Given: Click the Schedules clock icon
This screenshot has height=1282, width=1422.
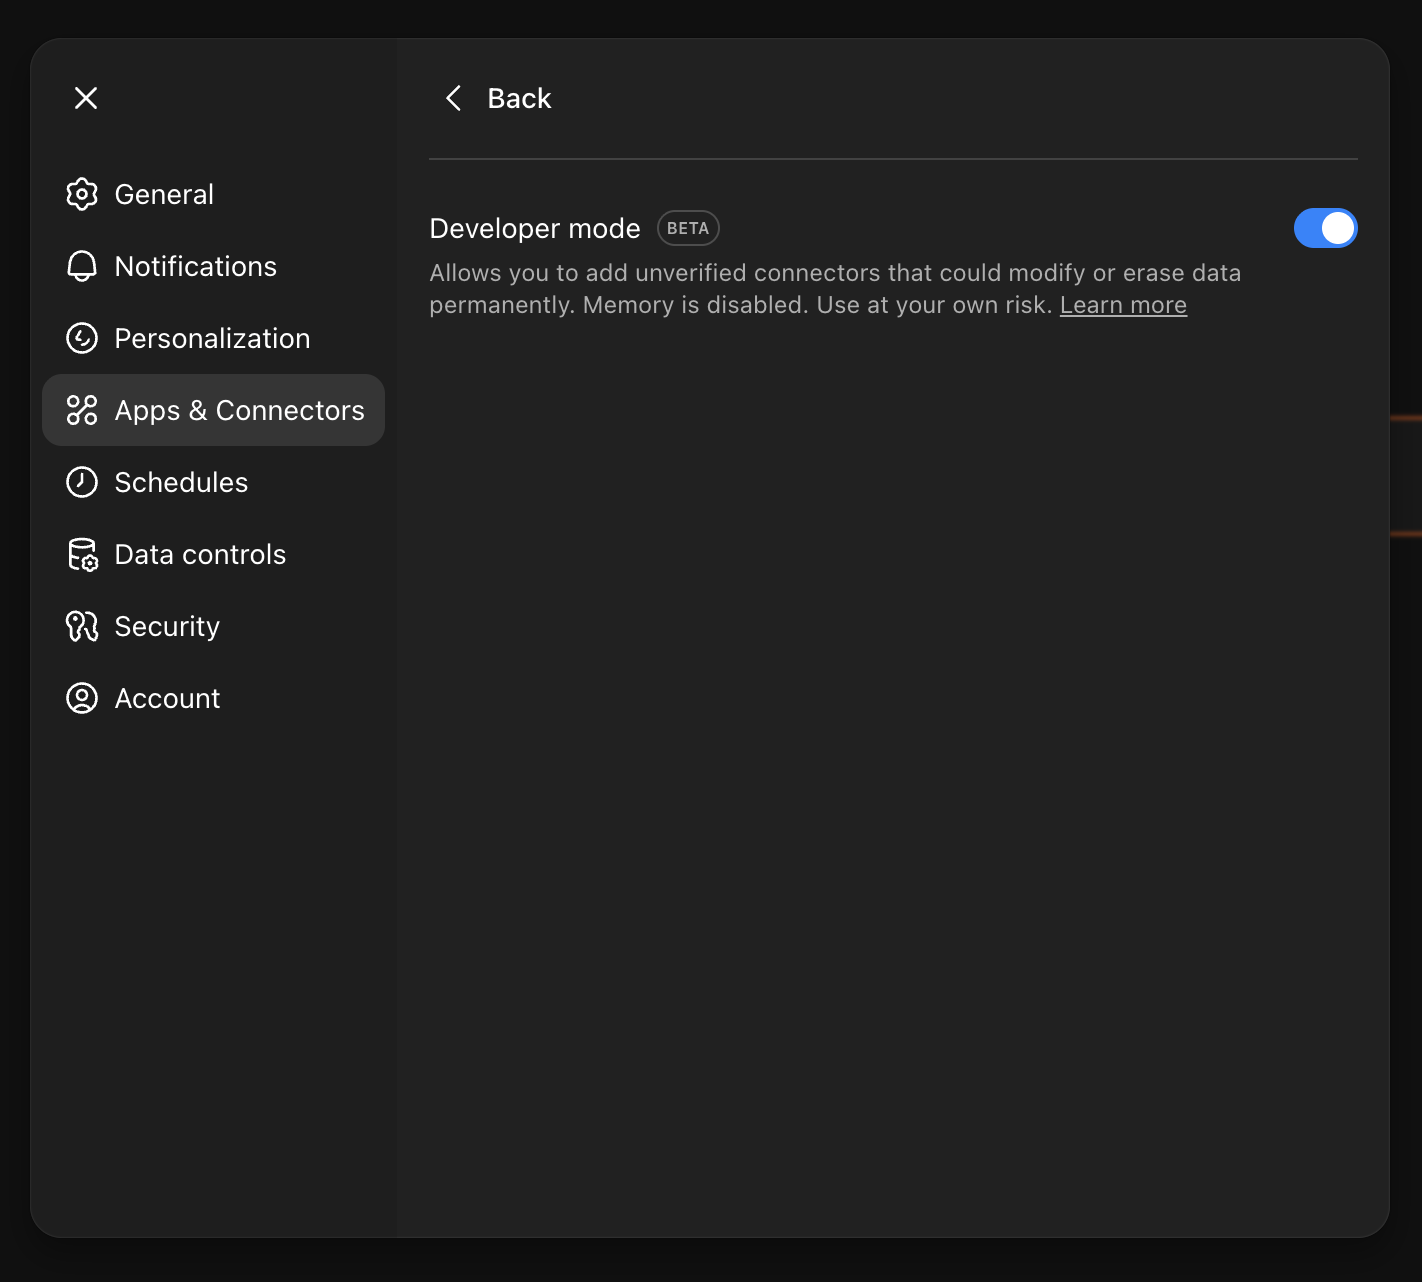Looking at the screenshot, I should click(82, 482).
